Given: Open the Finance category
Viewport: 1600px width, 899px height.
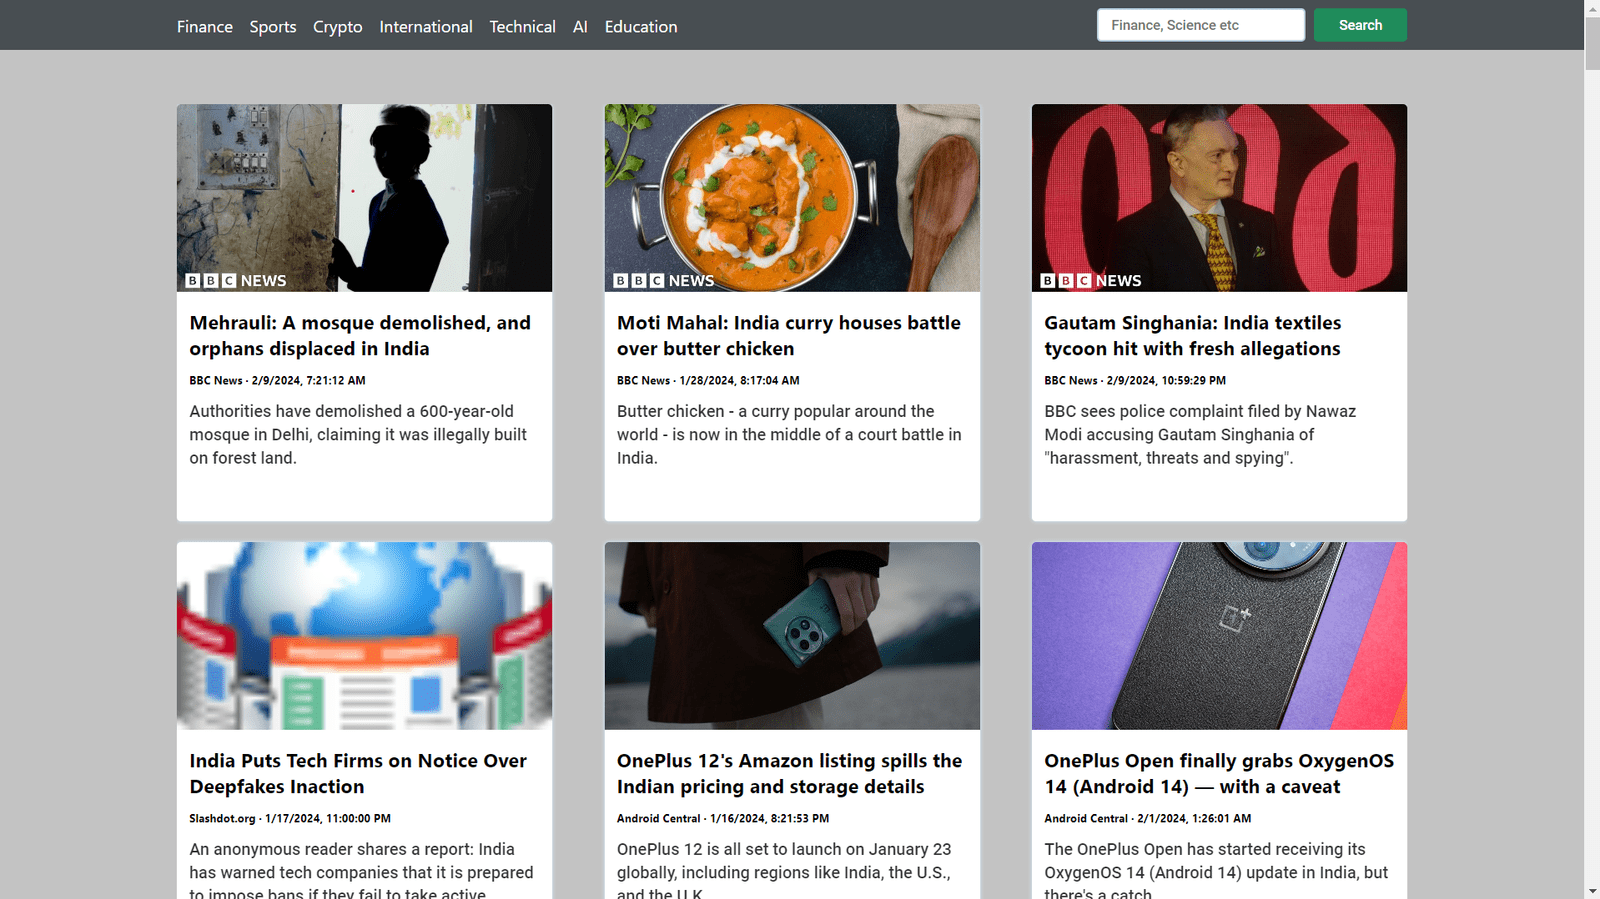Looking at the screenshot, I should pyautogui.click(x=204, y=27).
